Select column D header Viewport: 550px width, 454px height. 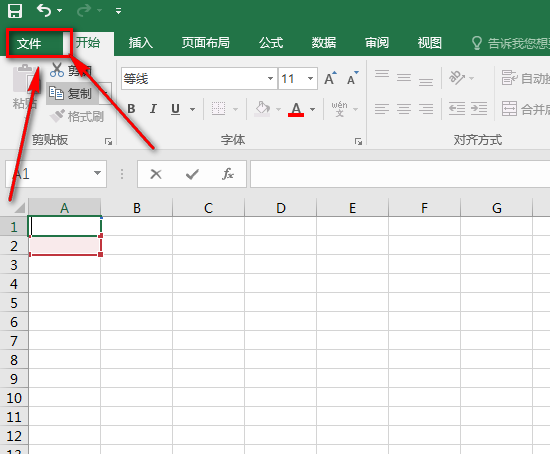pos(281,208)
